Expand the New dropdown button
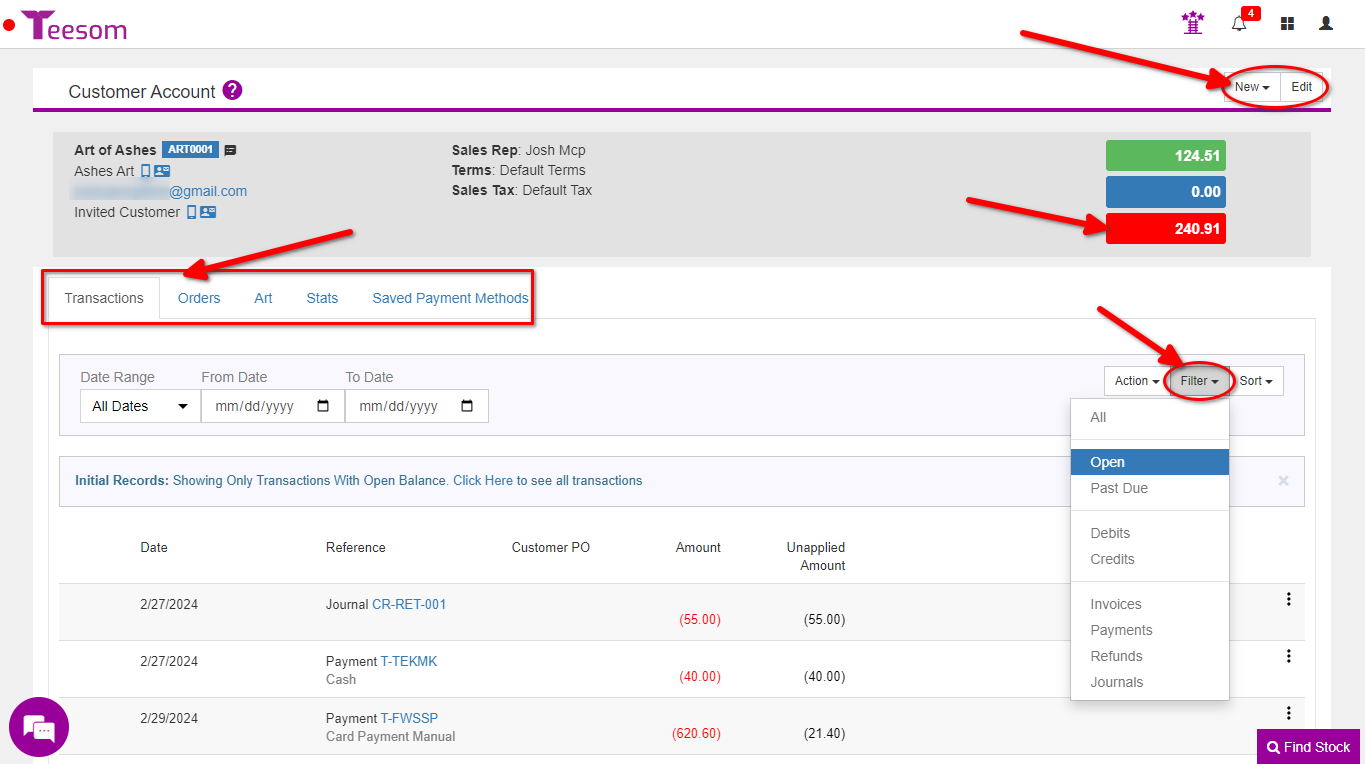This screenshot has height=764, width=1365. click(1251, 87)
